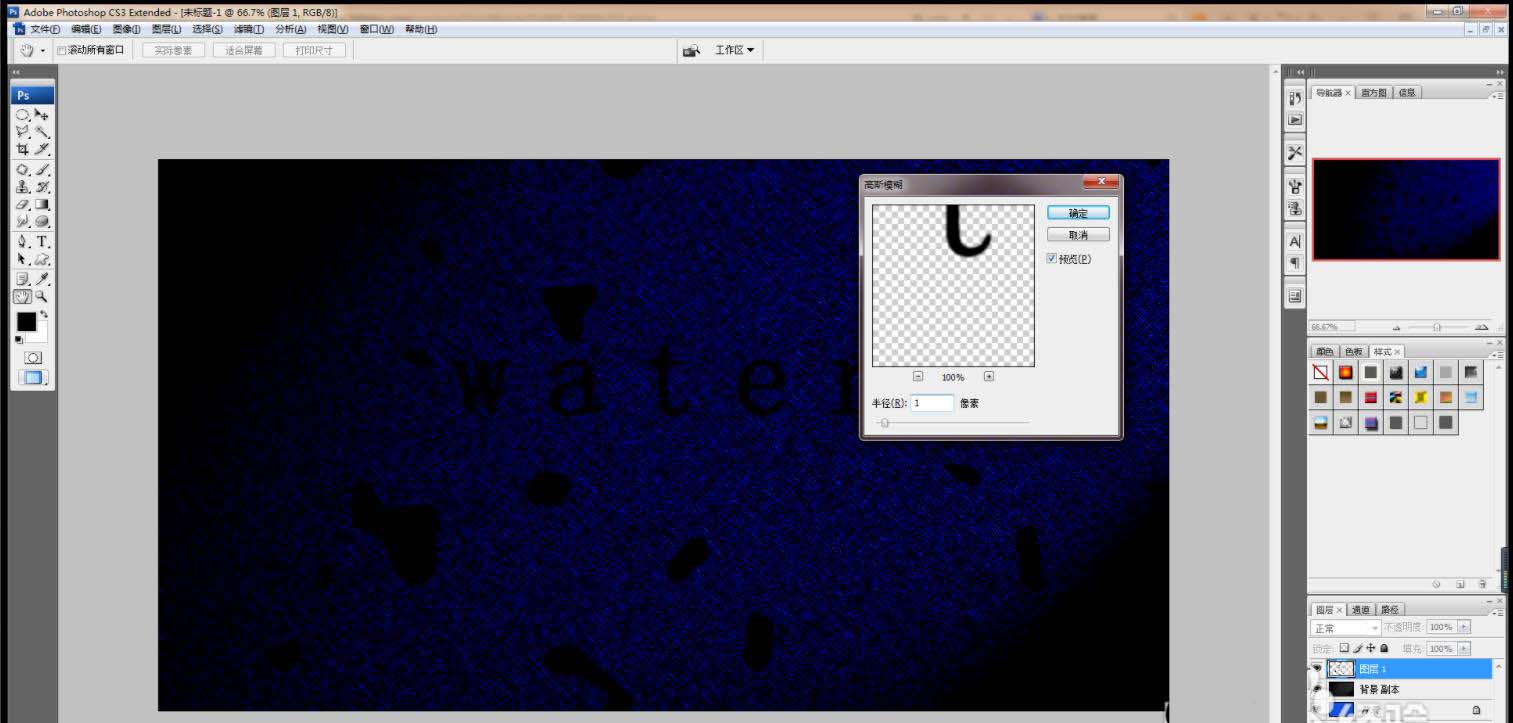Toggle Quick Mask mode
The image size is (1513, 723).
pos(32,358)
